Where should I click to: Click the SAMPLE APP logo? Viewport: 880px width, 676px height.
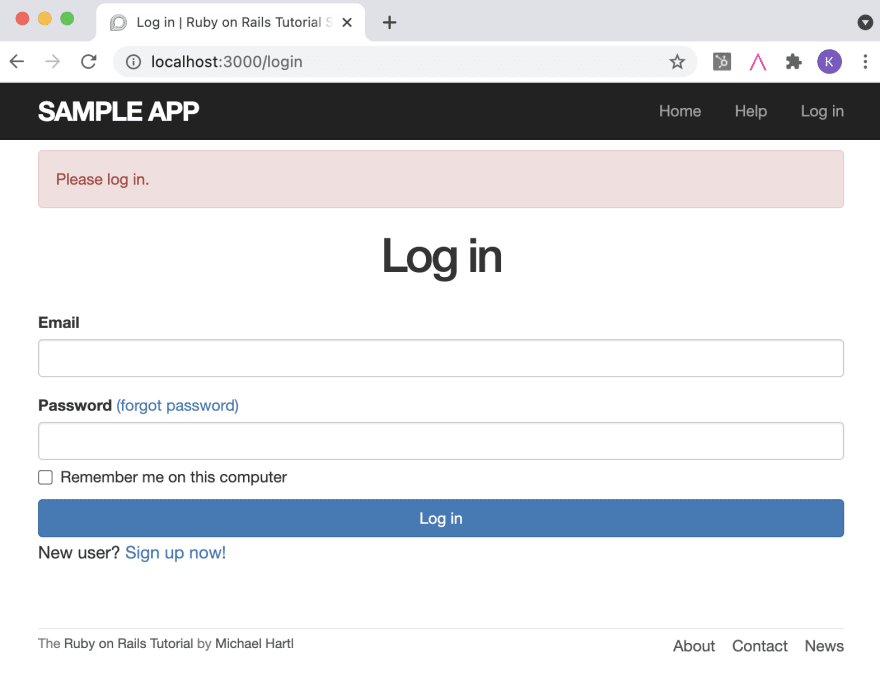click(x=118, y=111)
